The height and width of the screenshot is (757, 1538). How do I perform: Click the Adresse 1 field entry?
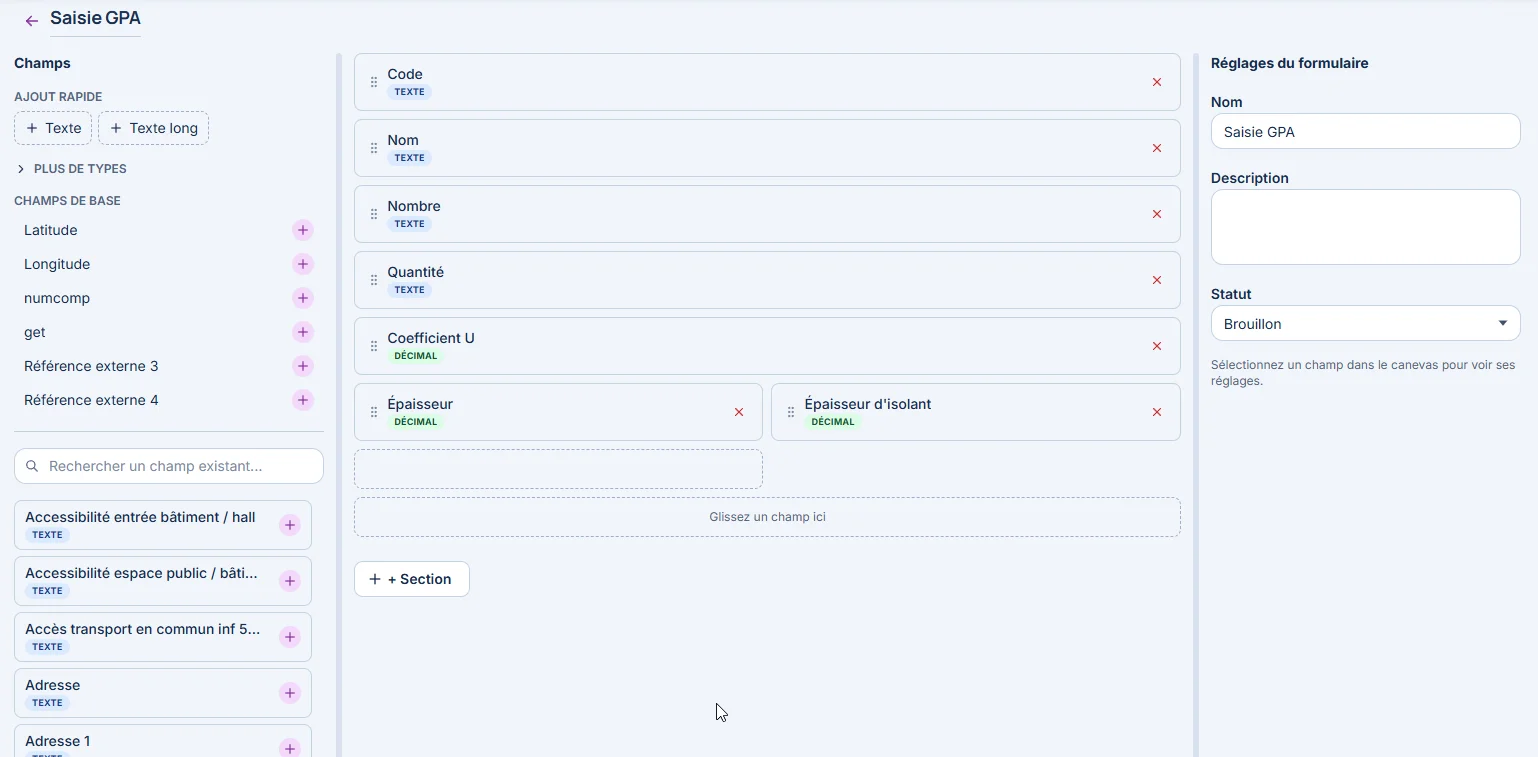point(163,741)
